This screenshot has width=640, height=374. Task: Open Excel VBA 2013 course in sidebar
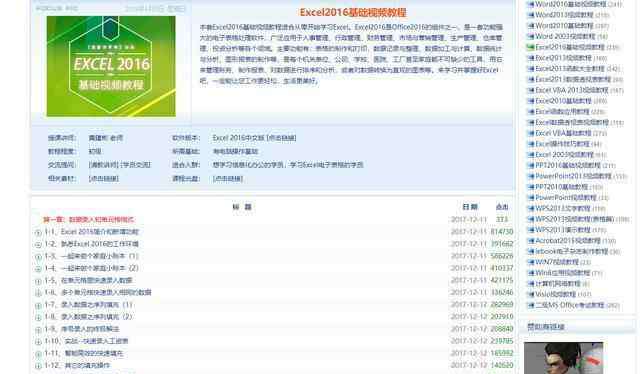[571, 90]
